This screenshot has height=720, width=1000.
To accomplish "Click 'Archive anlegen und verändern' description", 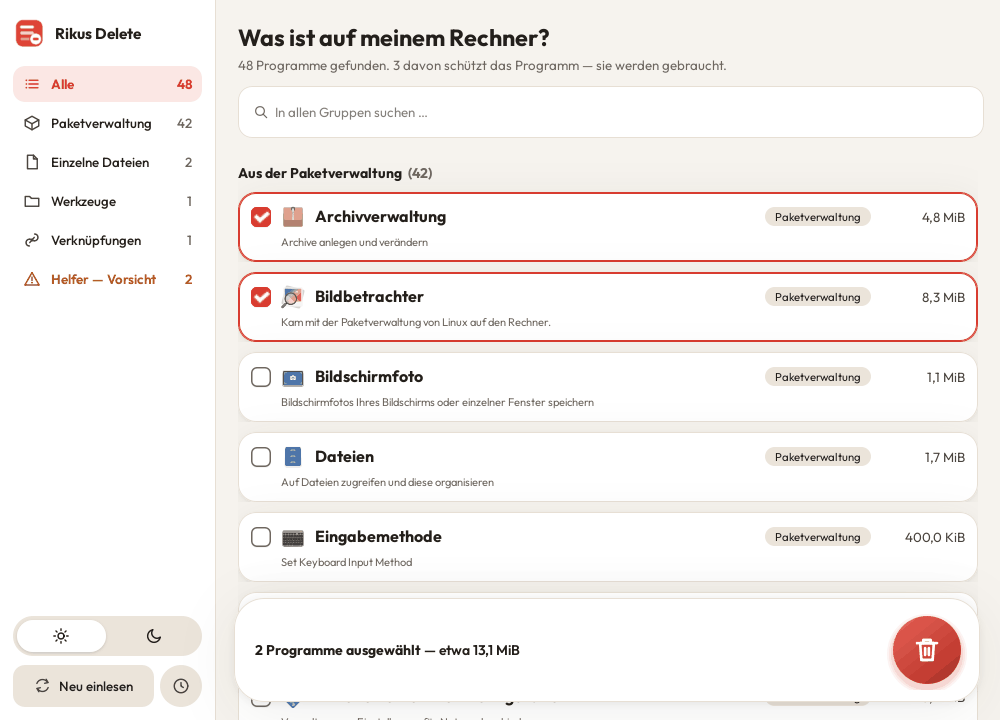I will point(355,242).
